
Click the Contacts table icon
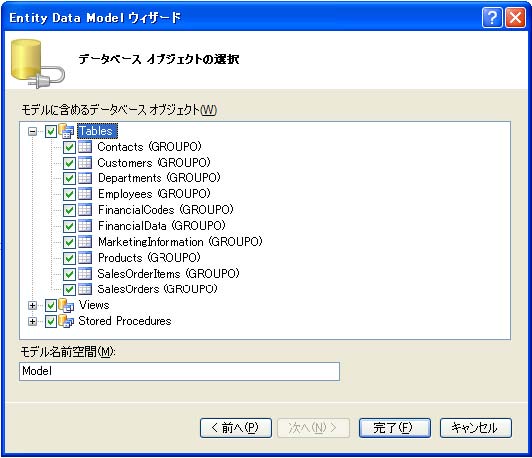85,147
